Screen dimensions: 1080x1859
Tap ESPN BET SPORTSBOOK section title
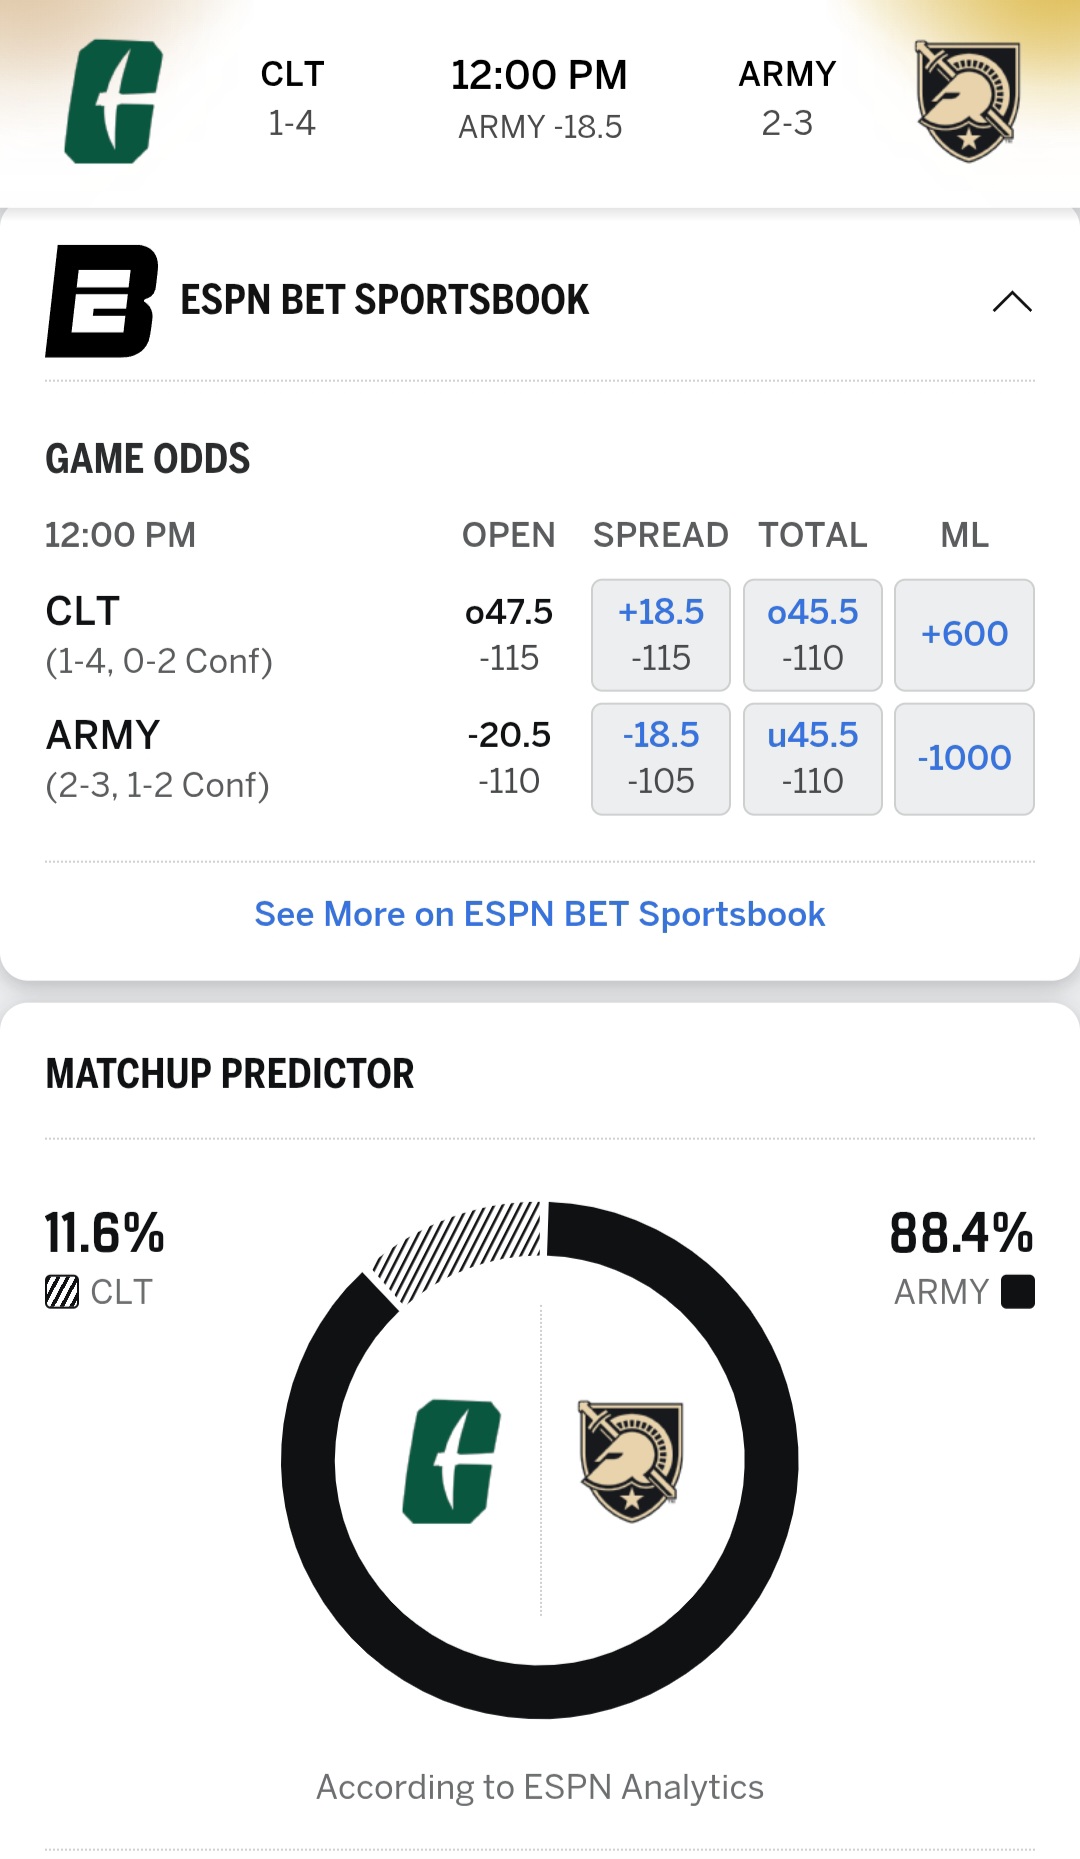point(385,300)
